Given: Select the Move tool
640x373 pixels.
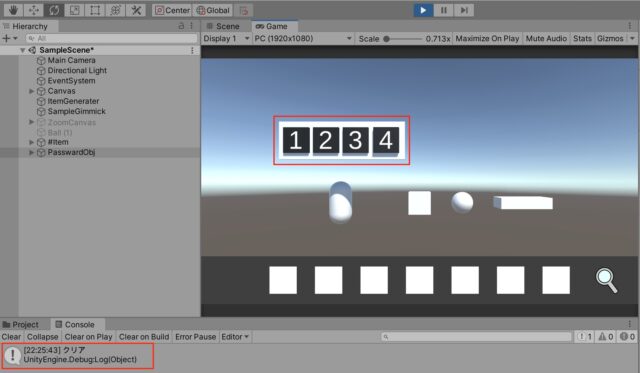Looking at the screenshot, I should 34,10.
